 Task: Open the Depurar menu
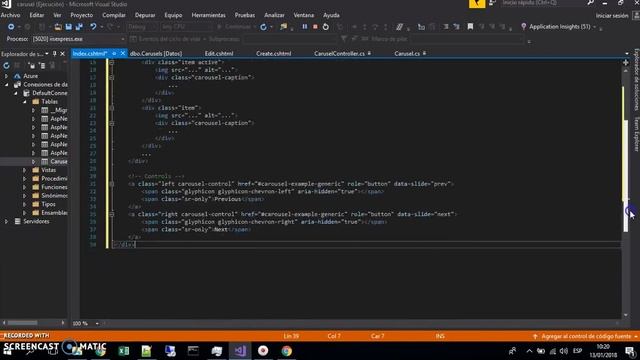pos(145,15)
